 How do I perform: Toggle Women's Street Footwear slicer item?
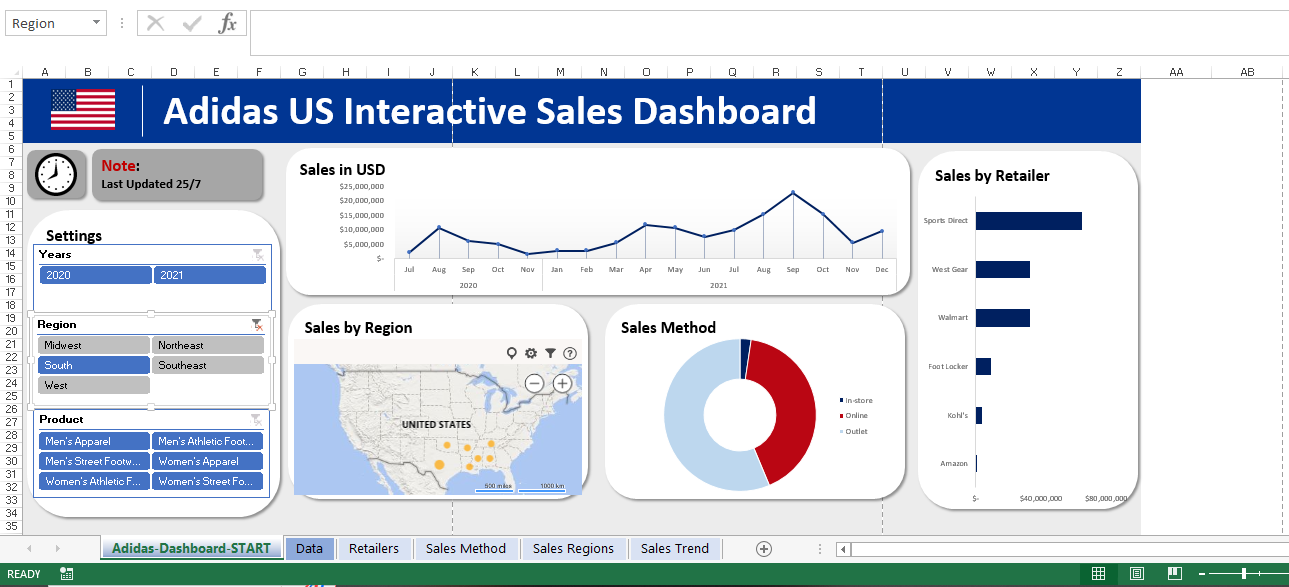[207, 481]
